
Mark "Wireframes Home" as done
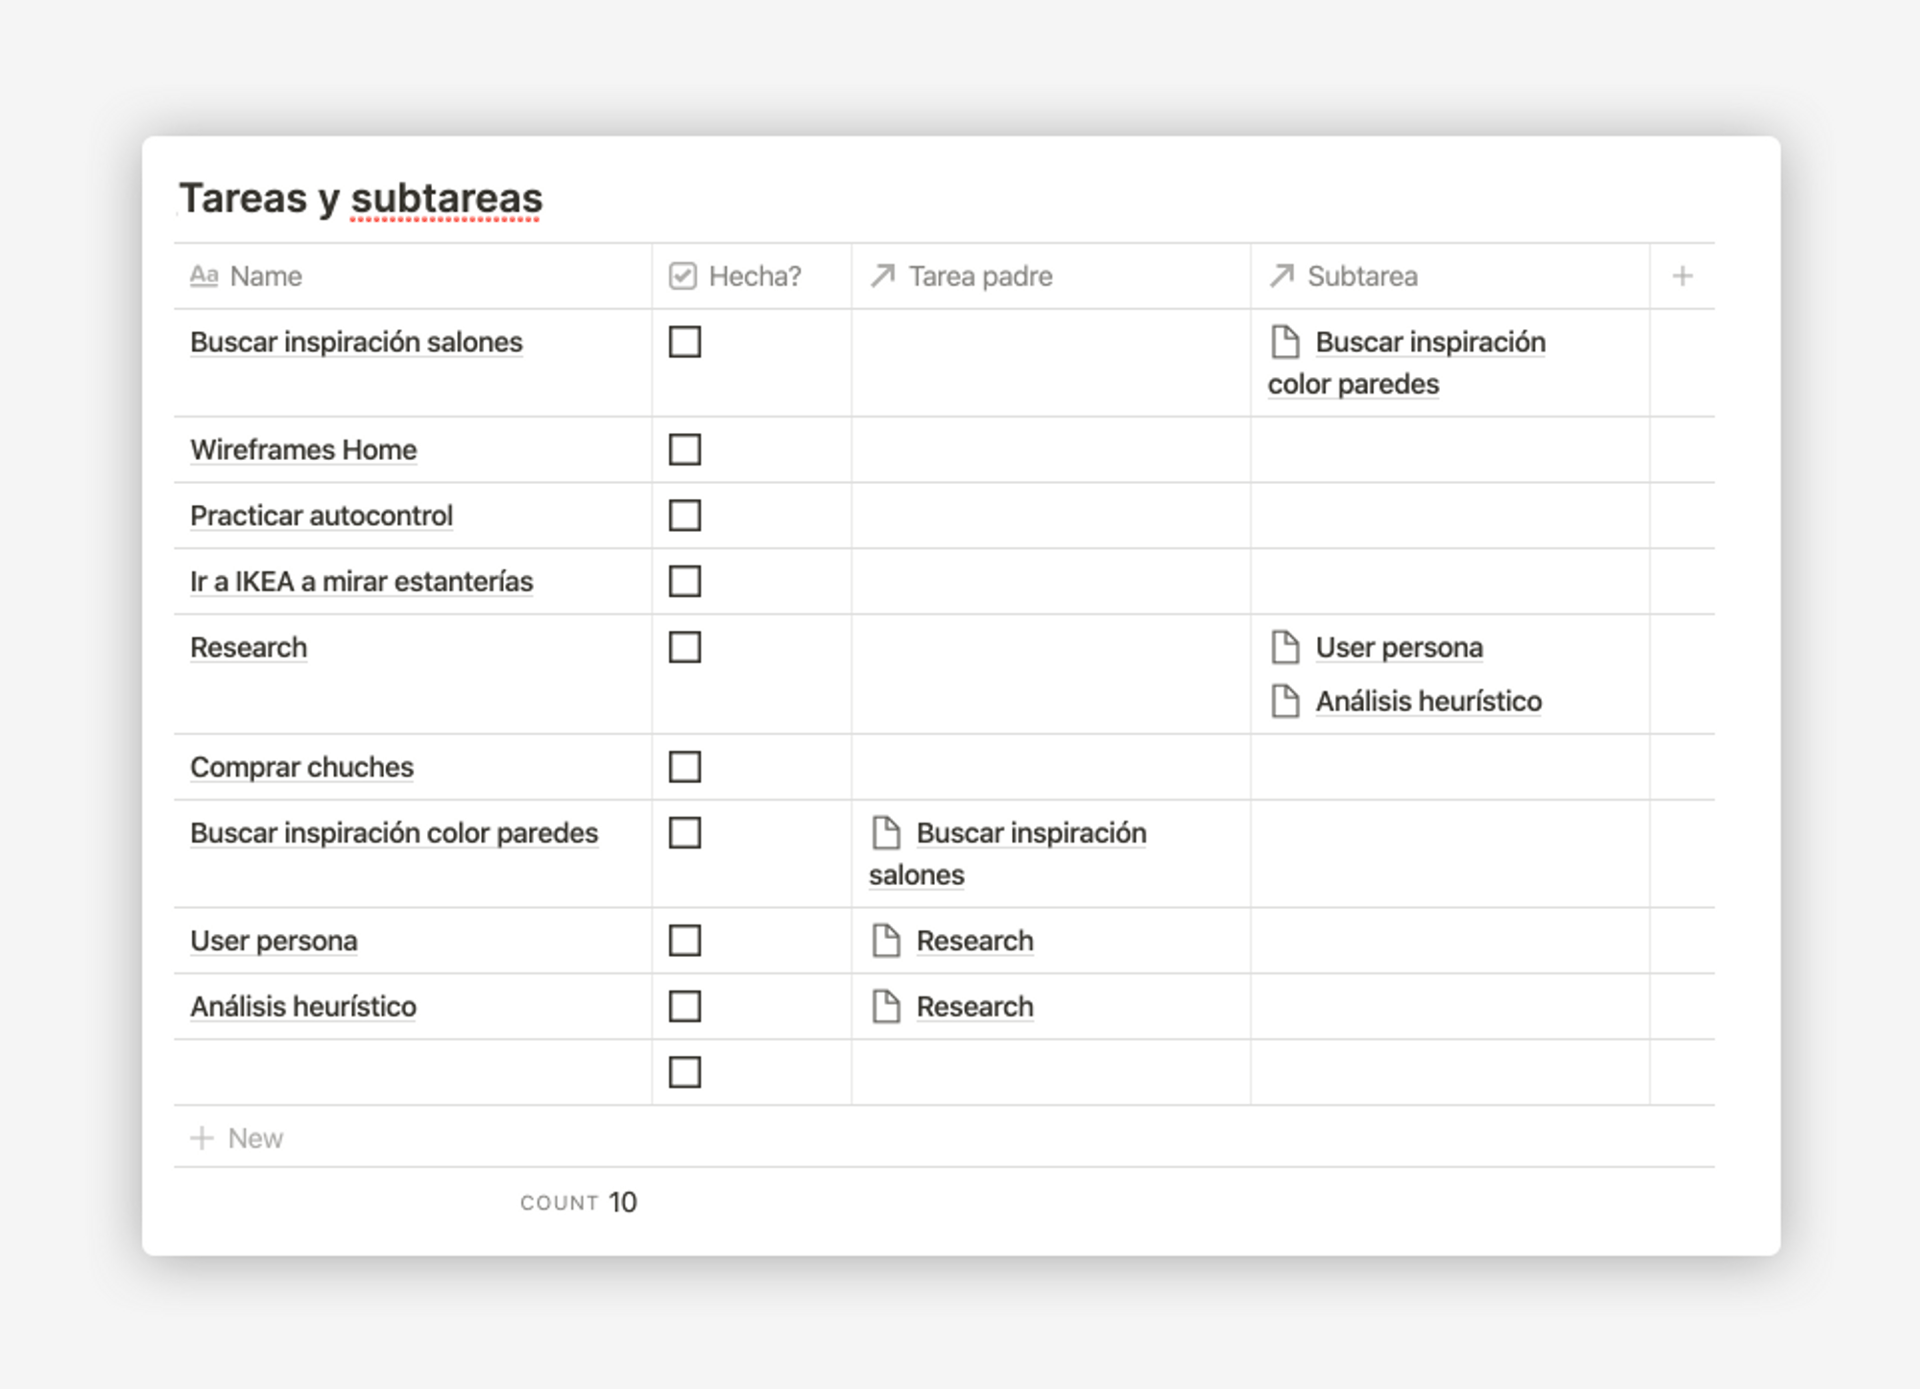click(x=684, y=450)
